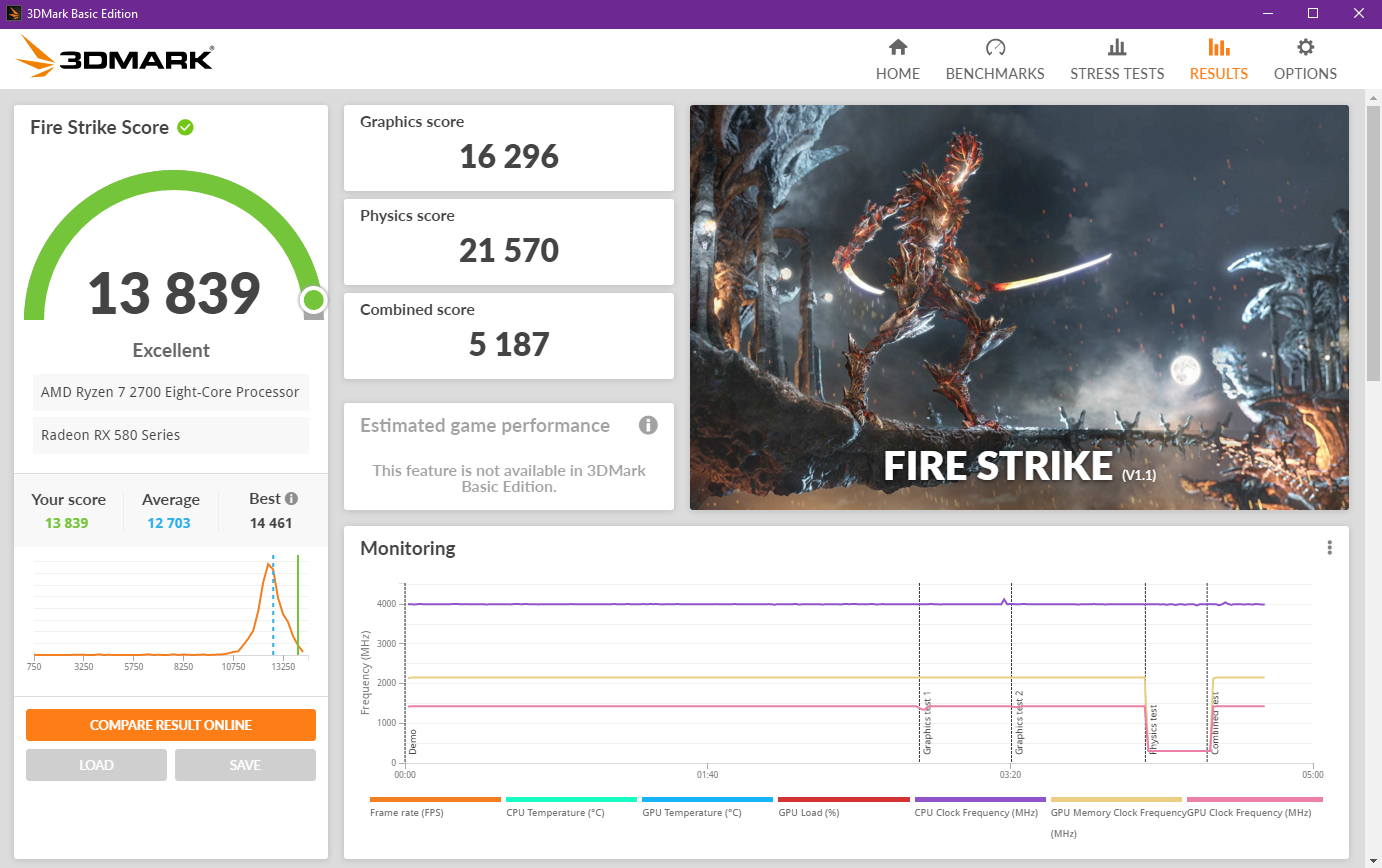This screenshot has height=868, width=1382.
Task: Click the green Your score value 13 839
Action: pyautogui.click(x=67, y=523)
